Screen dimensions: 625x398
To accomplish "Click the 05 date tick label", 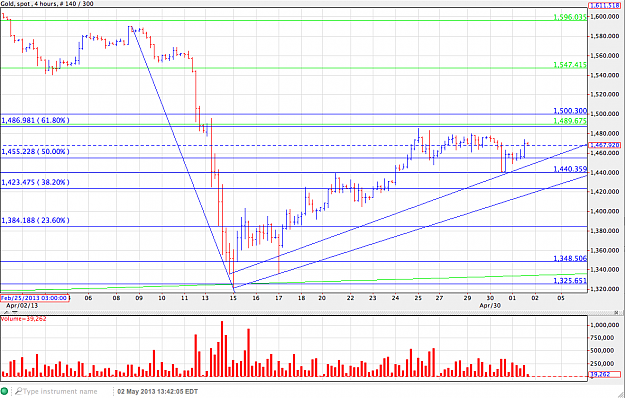I will pyautogui.click(x=560, y=298).
